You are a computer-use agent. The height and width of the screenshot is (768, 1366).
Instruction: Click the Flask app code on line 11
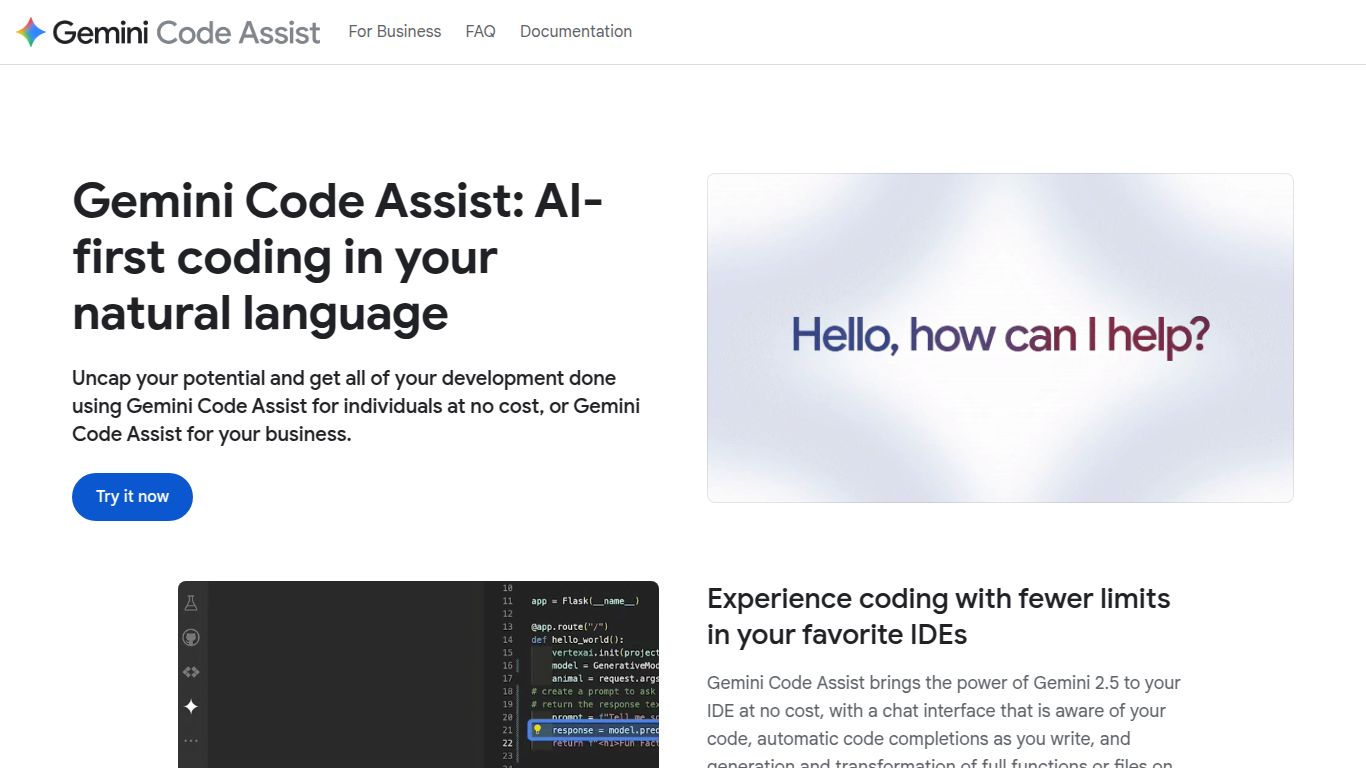click(x=585, y=600)
